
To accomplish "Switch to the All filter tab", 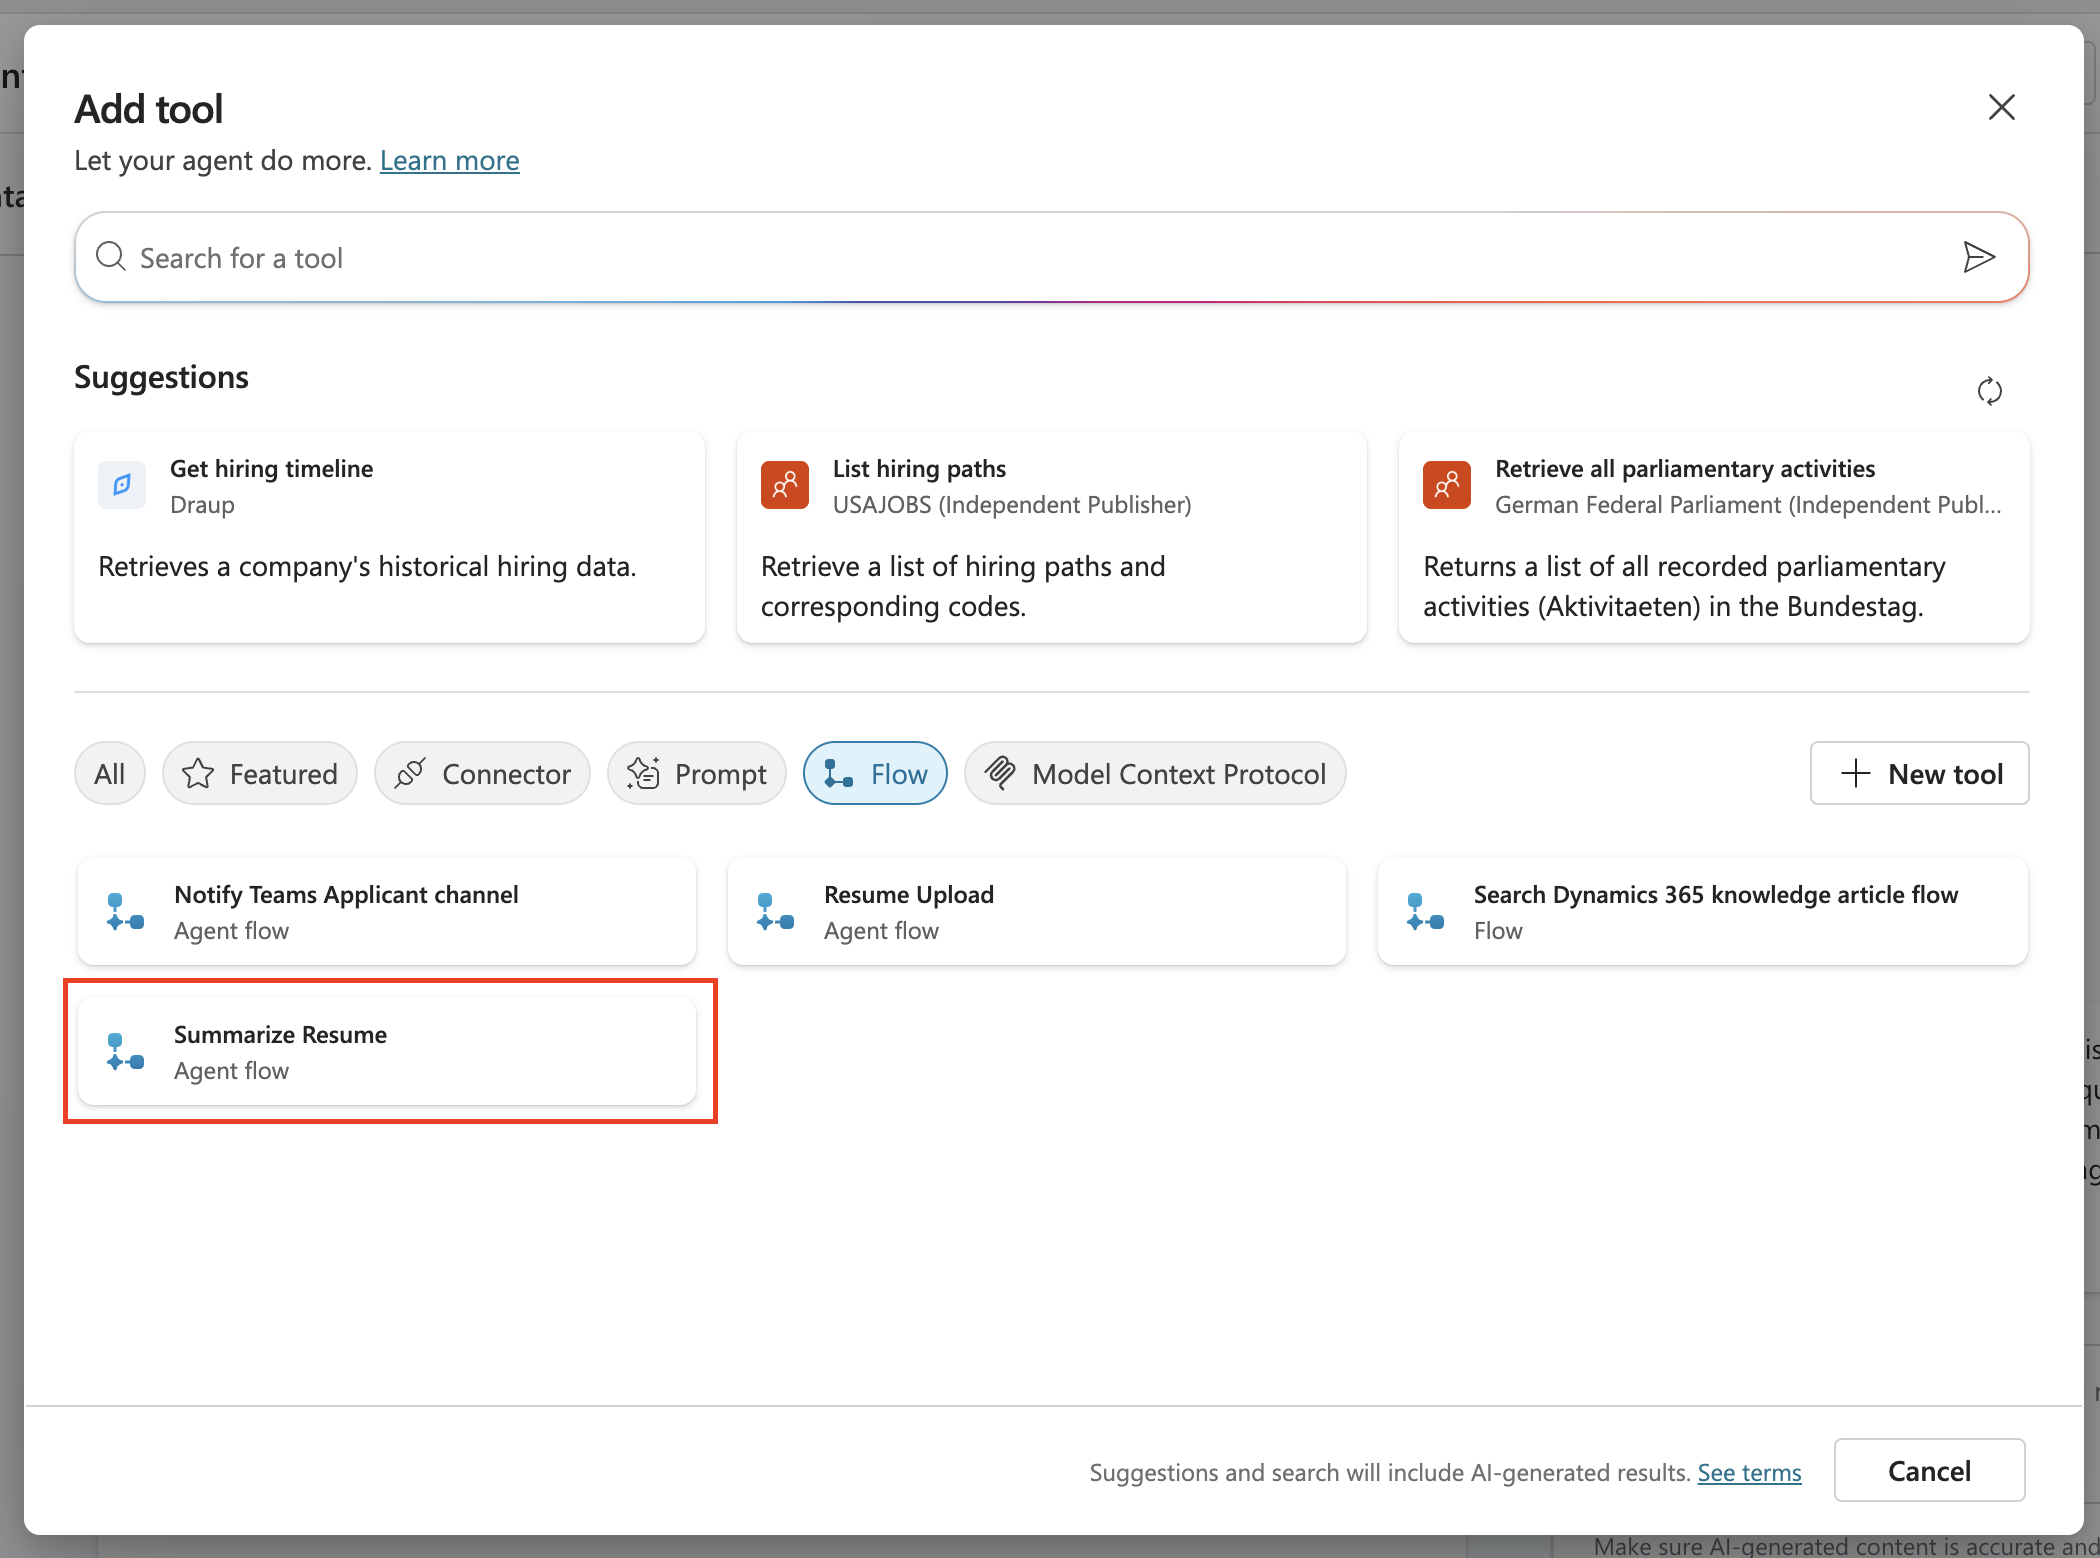I will tap(109, 773).
